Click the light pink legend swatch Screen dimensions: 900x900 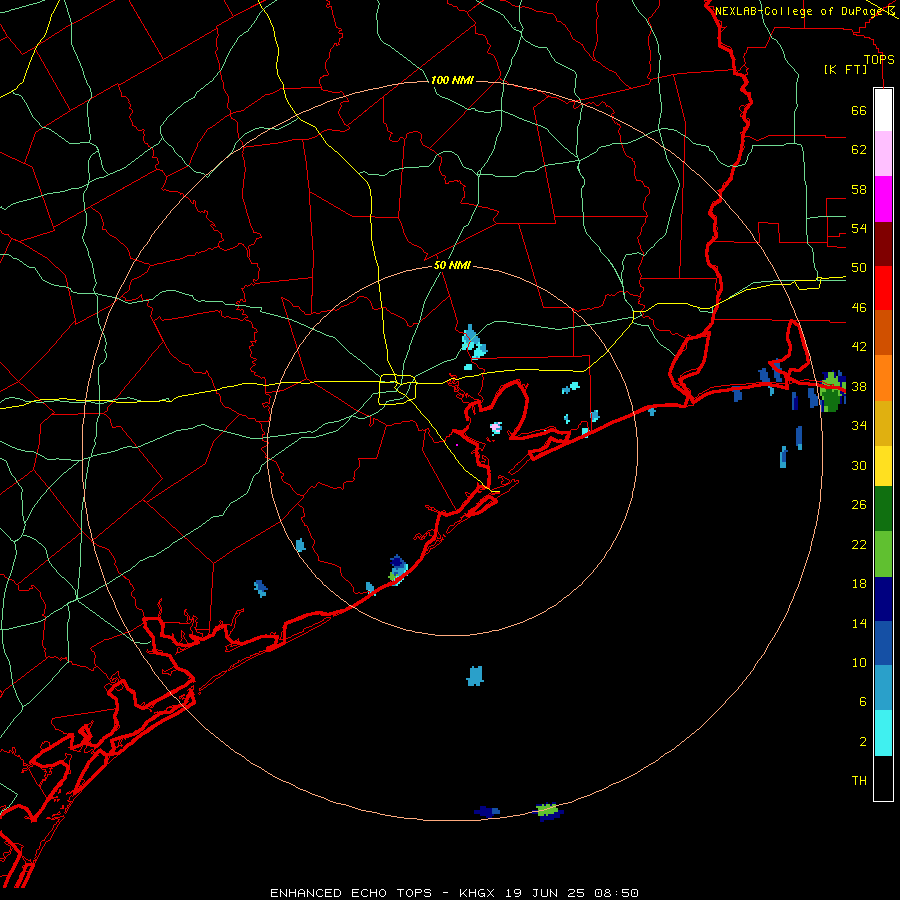[x=883, y=154]
